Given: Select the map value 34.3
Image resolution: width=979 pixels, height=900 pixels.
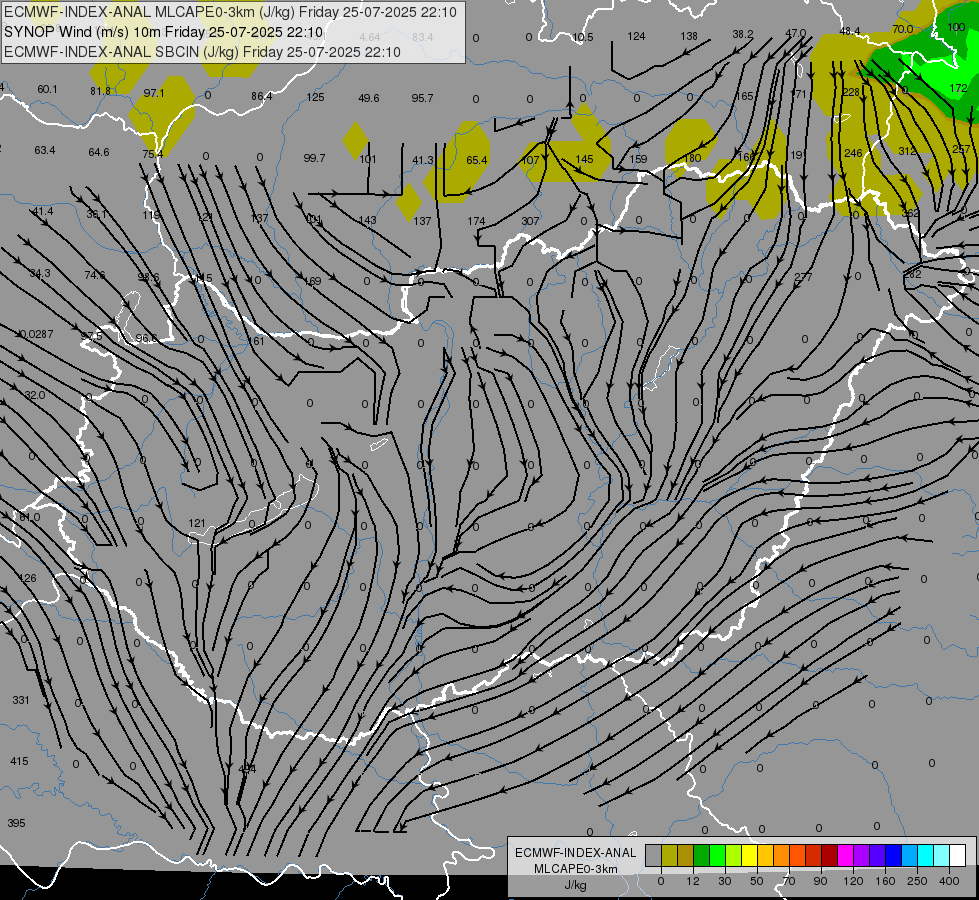Looking at the screenshot, I should click(40, 274).
